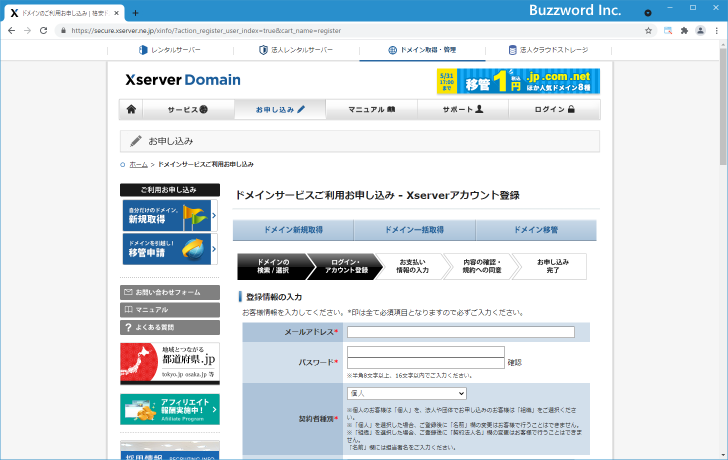The image size is (728, 460).
Task: Bookmark this page with the star icon
Action: point(648,31)
